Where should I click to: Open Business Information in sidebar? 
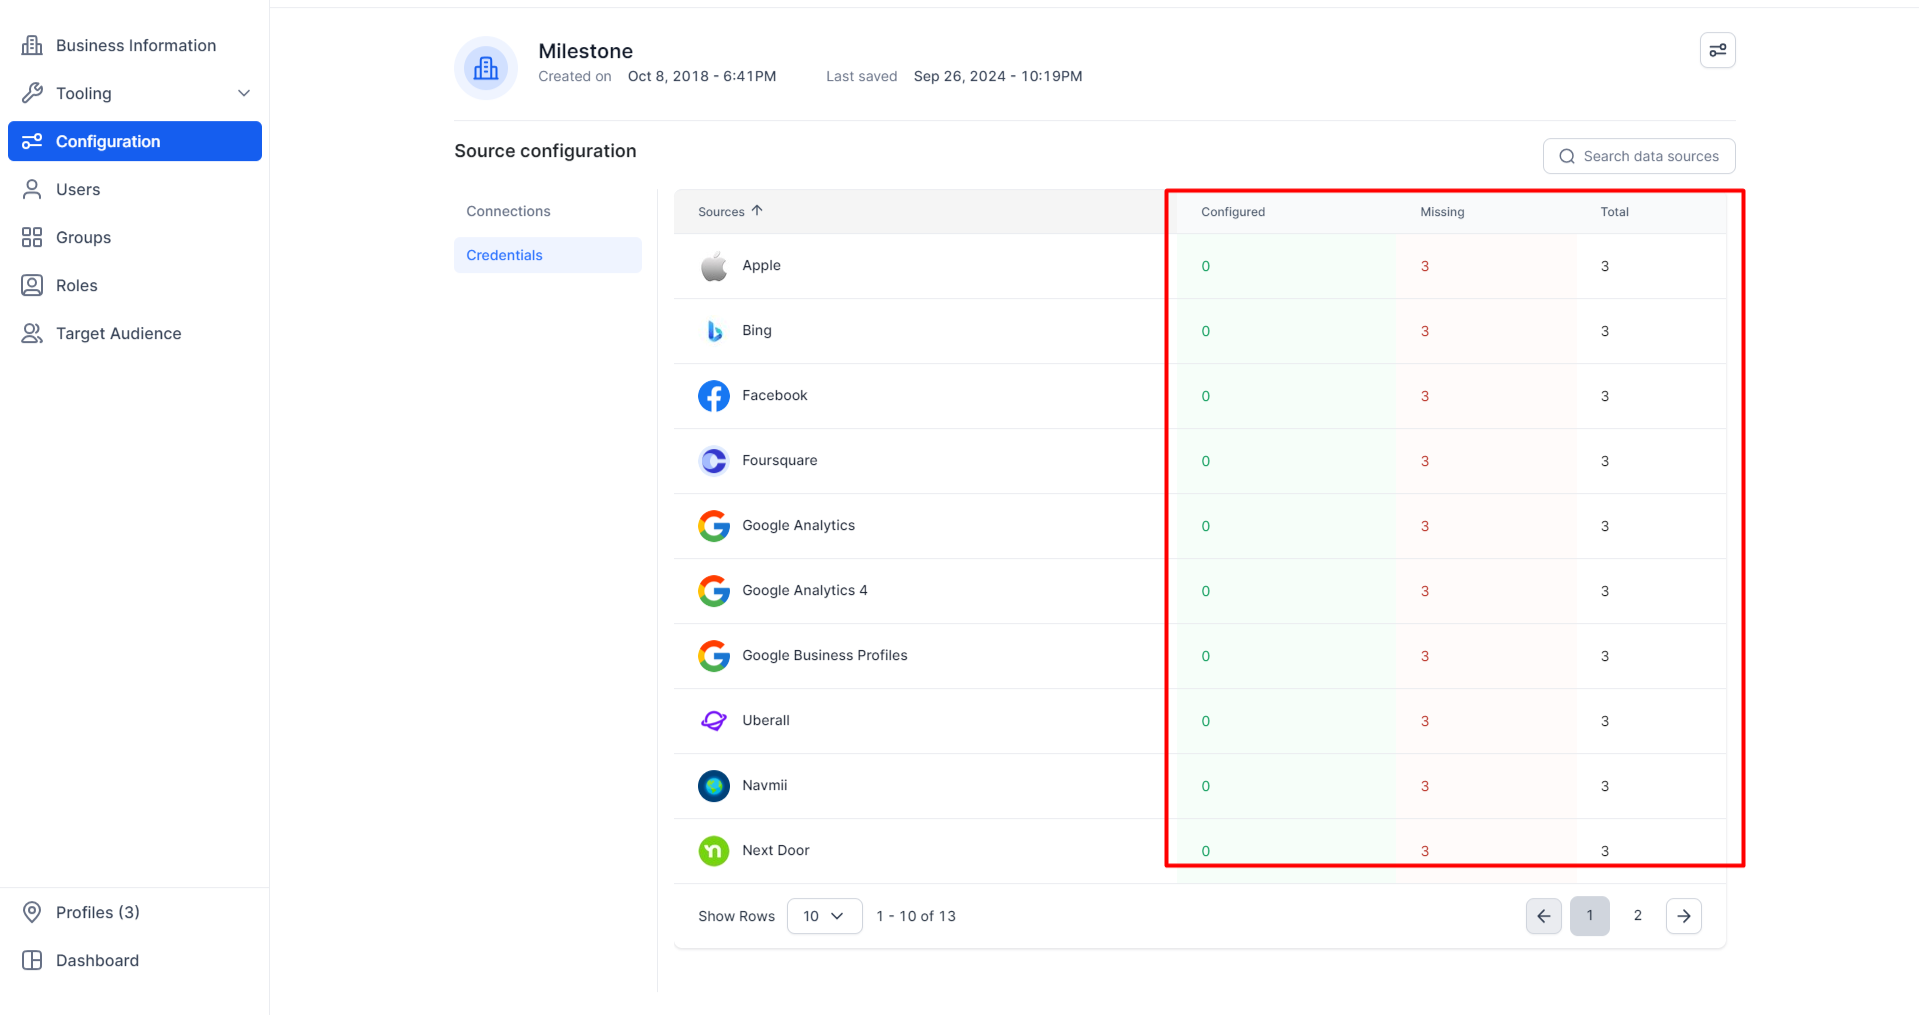pos(135,45)
